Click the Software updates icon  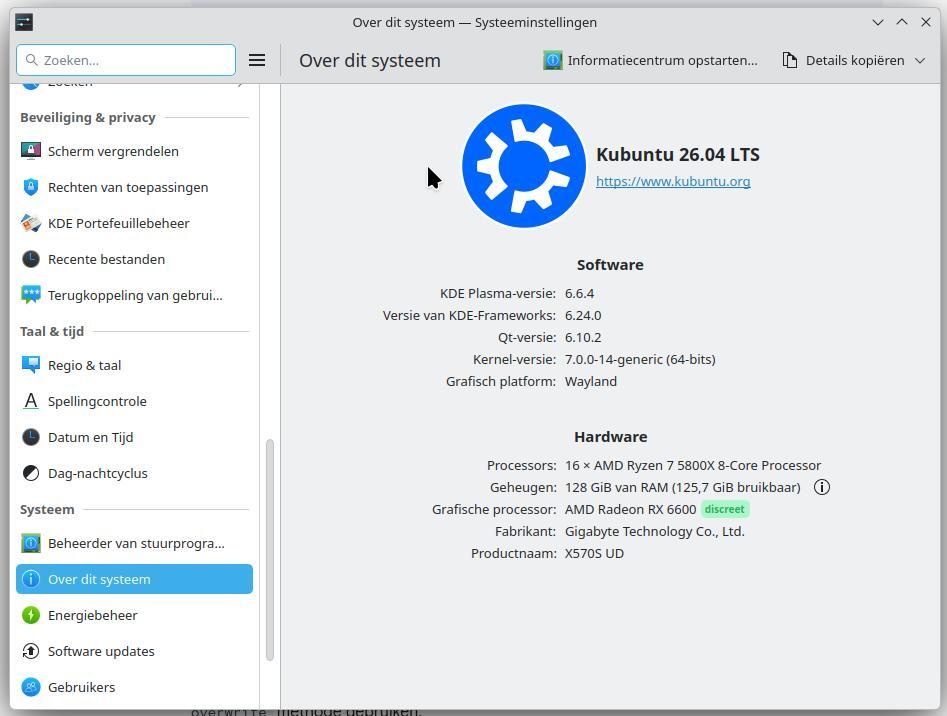pyautogui.click(x=31, y=651)
